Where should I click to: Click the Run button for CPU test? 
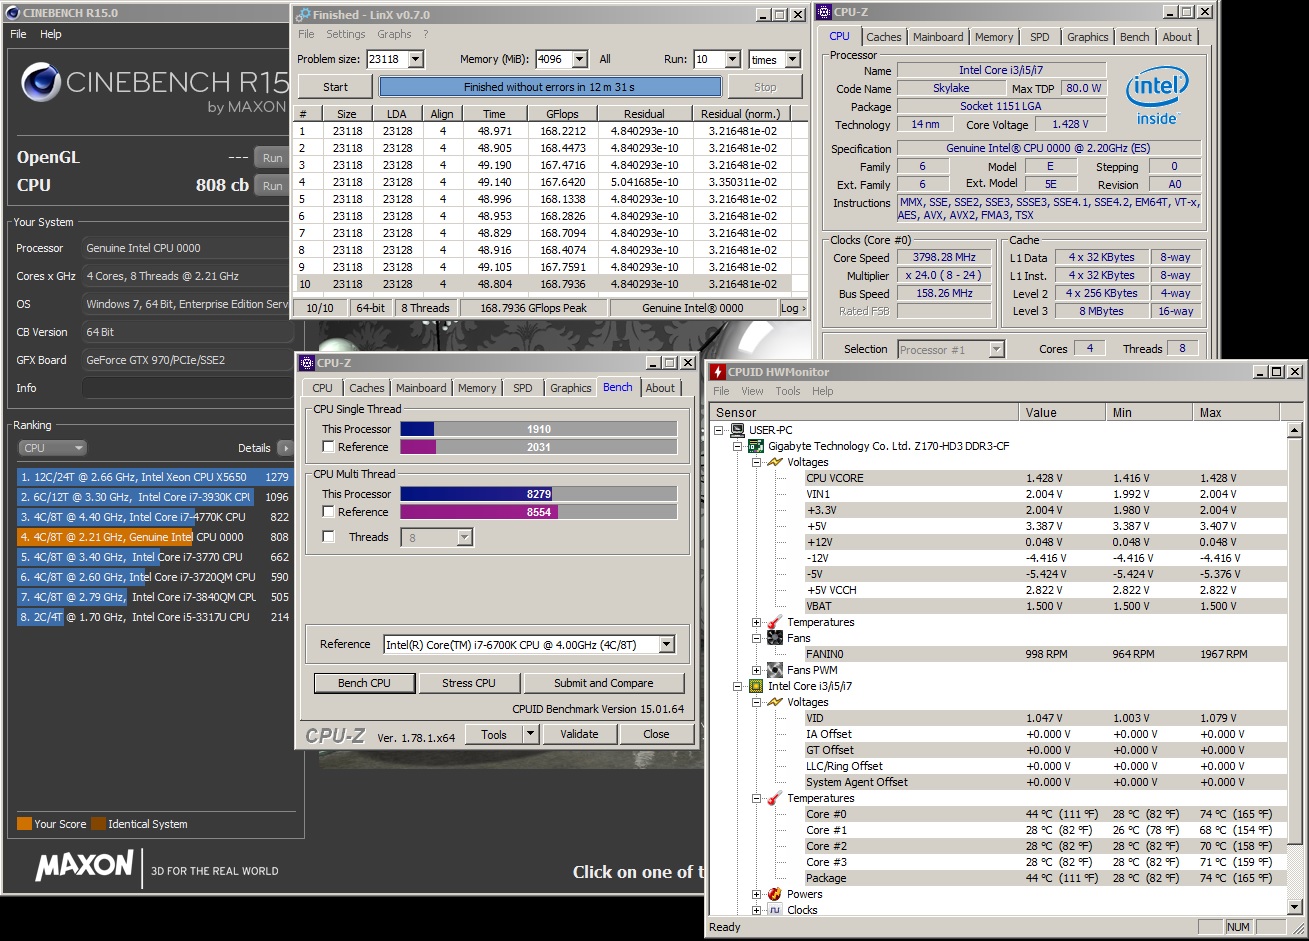pyautogui.click(x=272, y=186)
